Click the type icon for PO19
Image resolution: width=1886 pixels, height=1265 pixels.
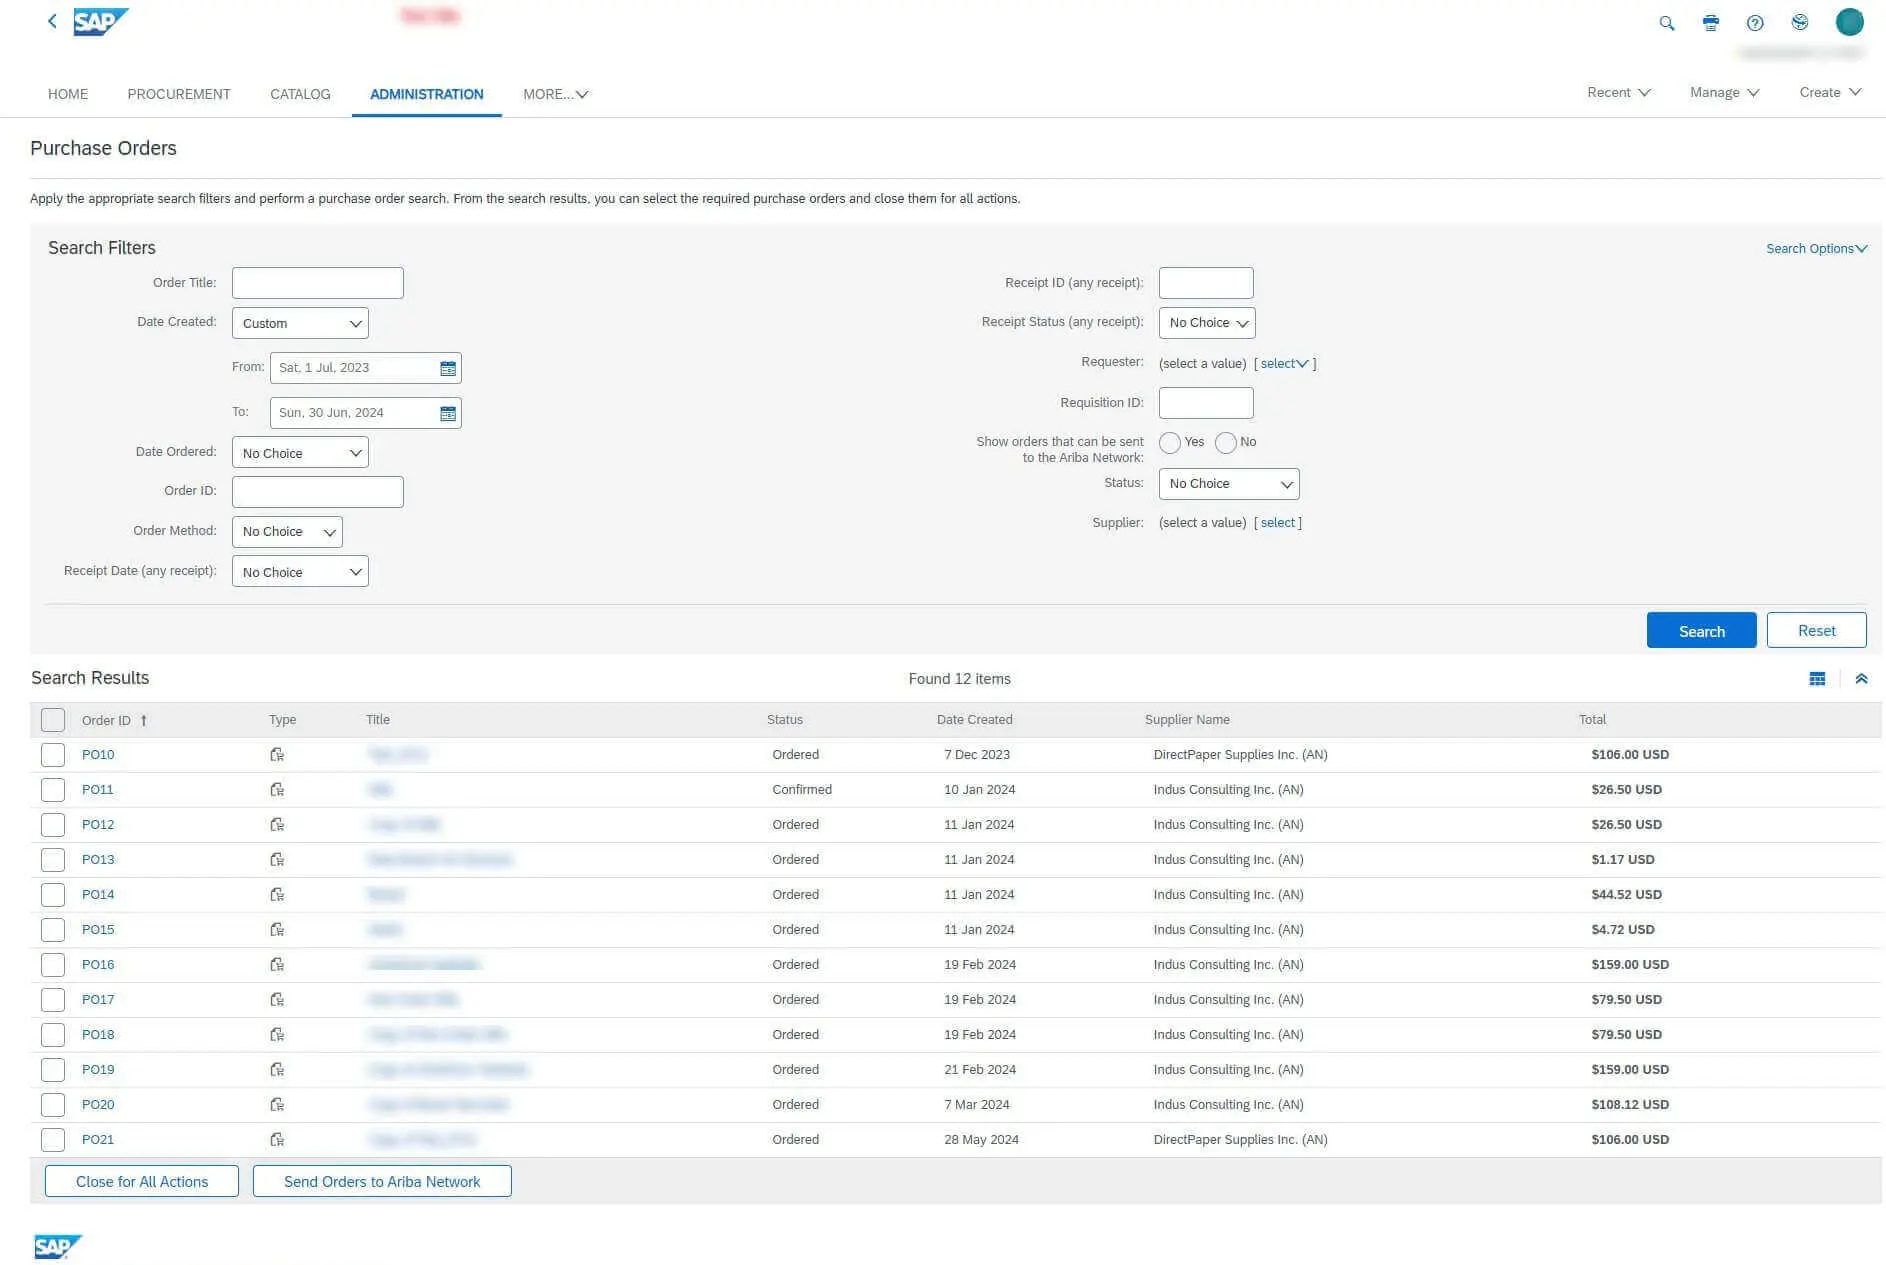[x=277, y=1070]
